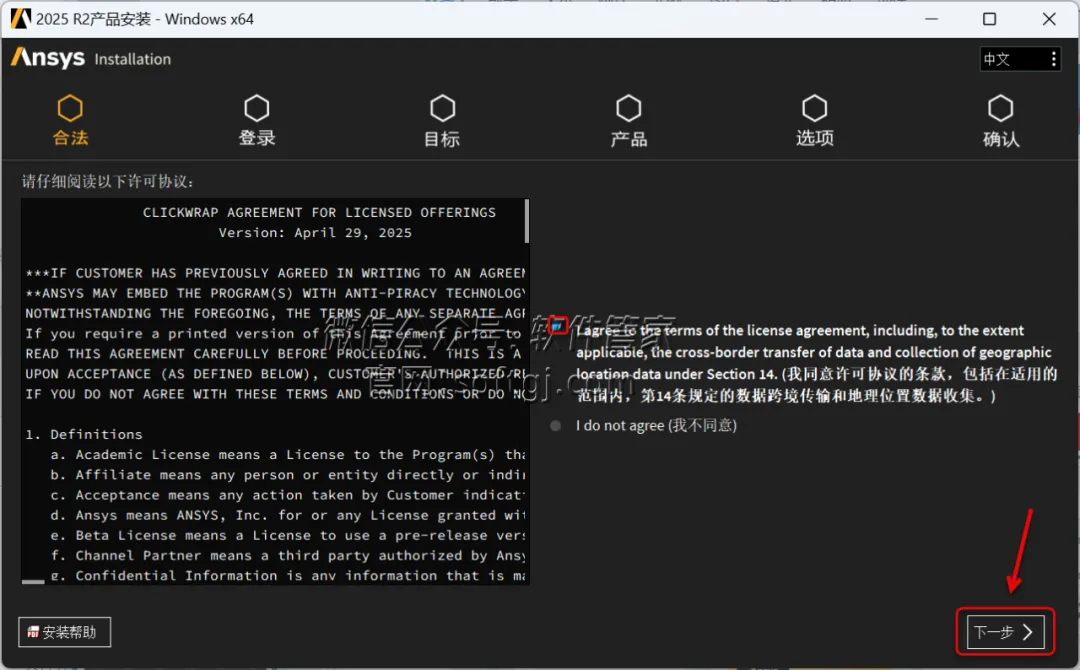1080x670 pixels.
Task: Click the 合法 step hexagon icon
Action: 70,108
